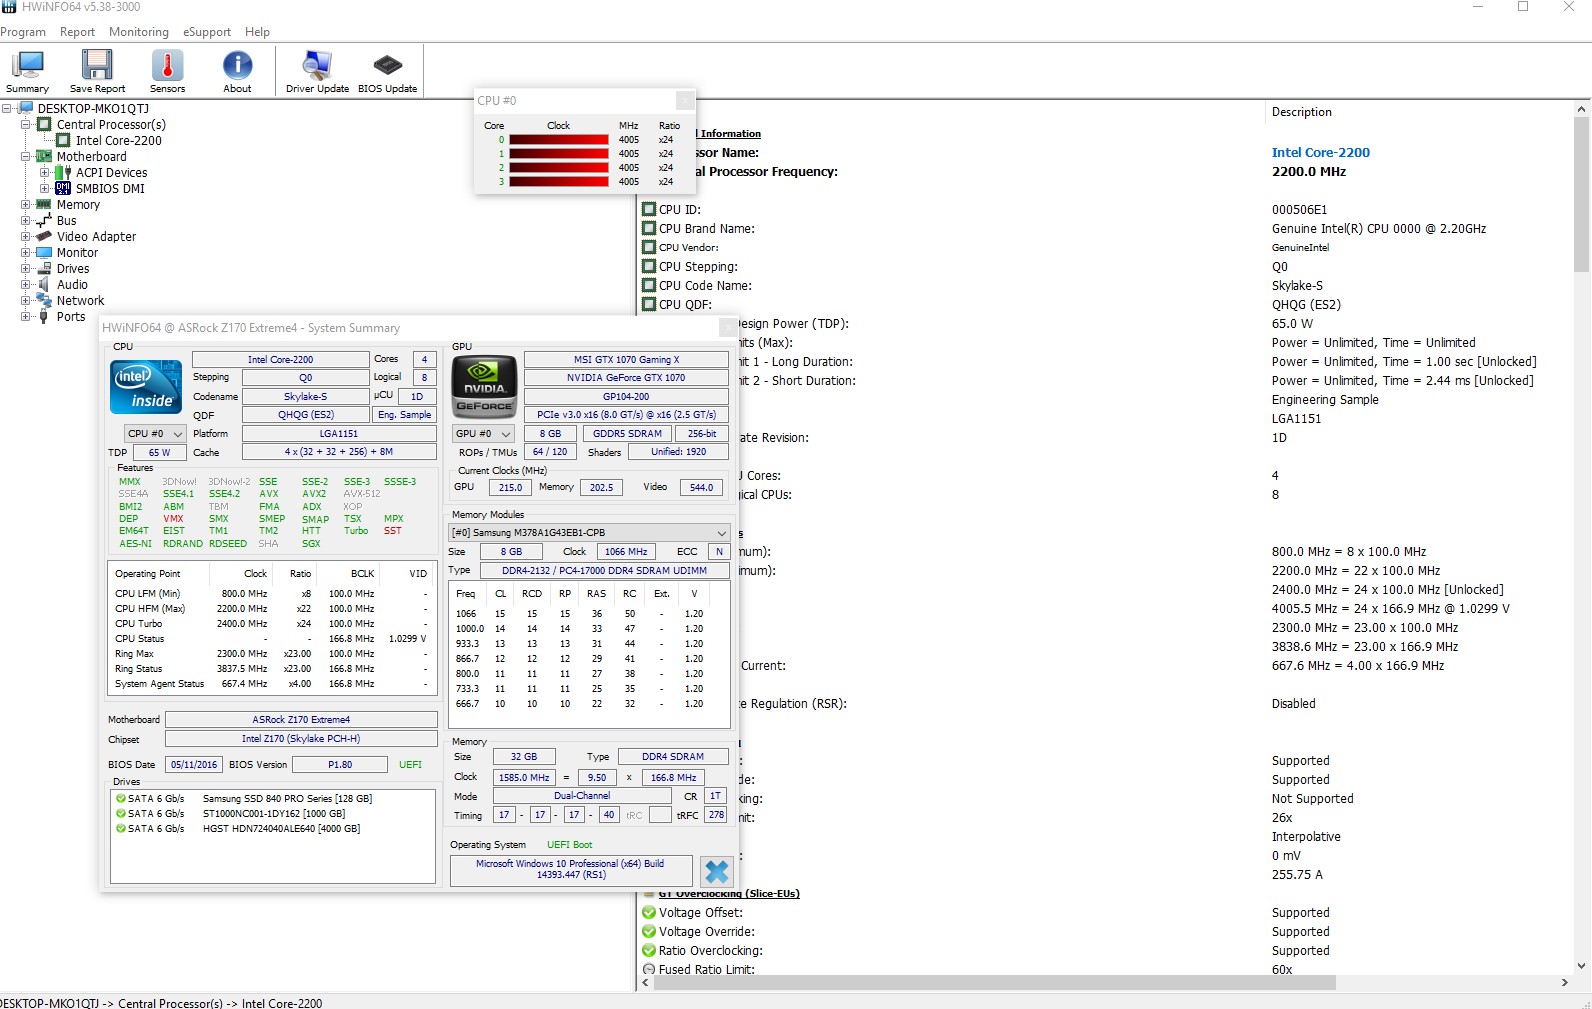
Task: Click the BIOS Version P1.80 field
Action: tap(340, 764)
